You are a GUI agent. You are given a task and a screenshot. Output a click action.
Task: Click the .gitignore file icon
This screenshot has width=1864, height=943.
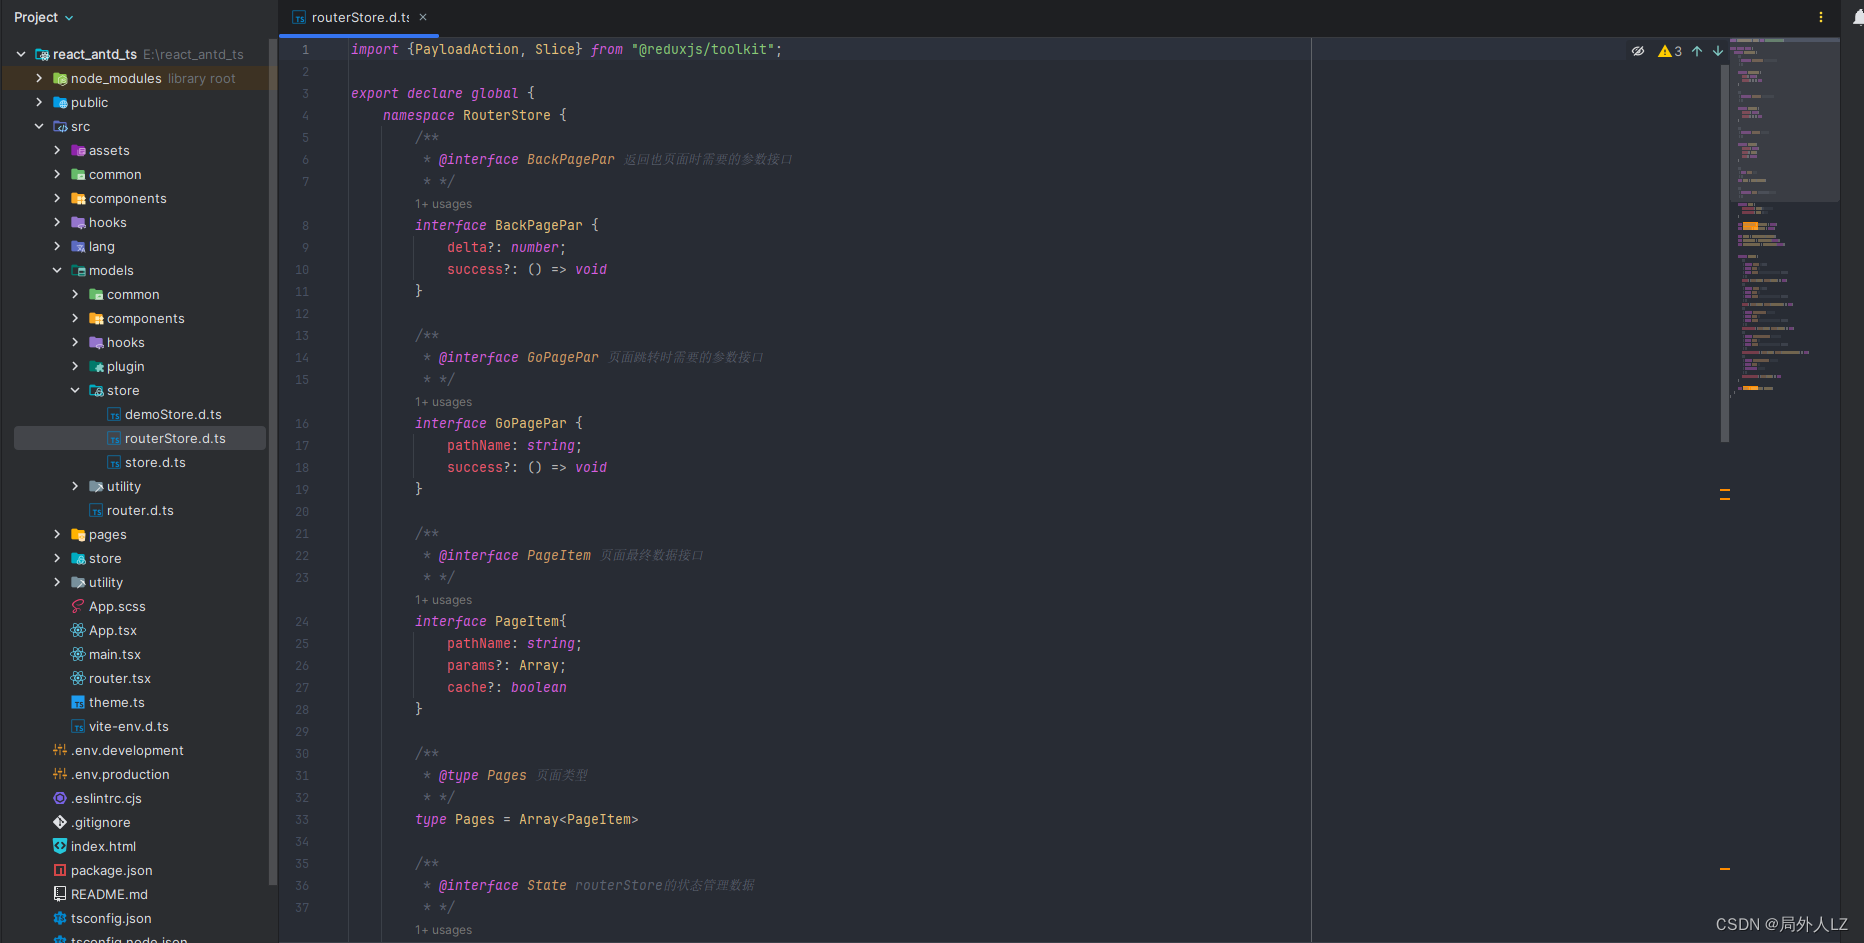point(60,822)
